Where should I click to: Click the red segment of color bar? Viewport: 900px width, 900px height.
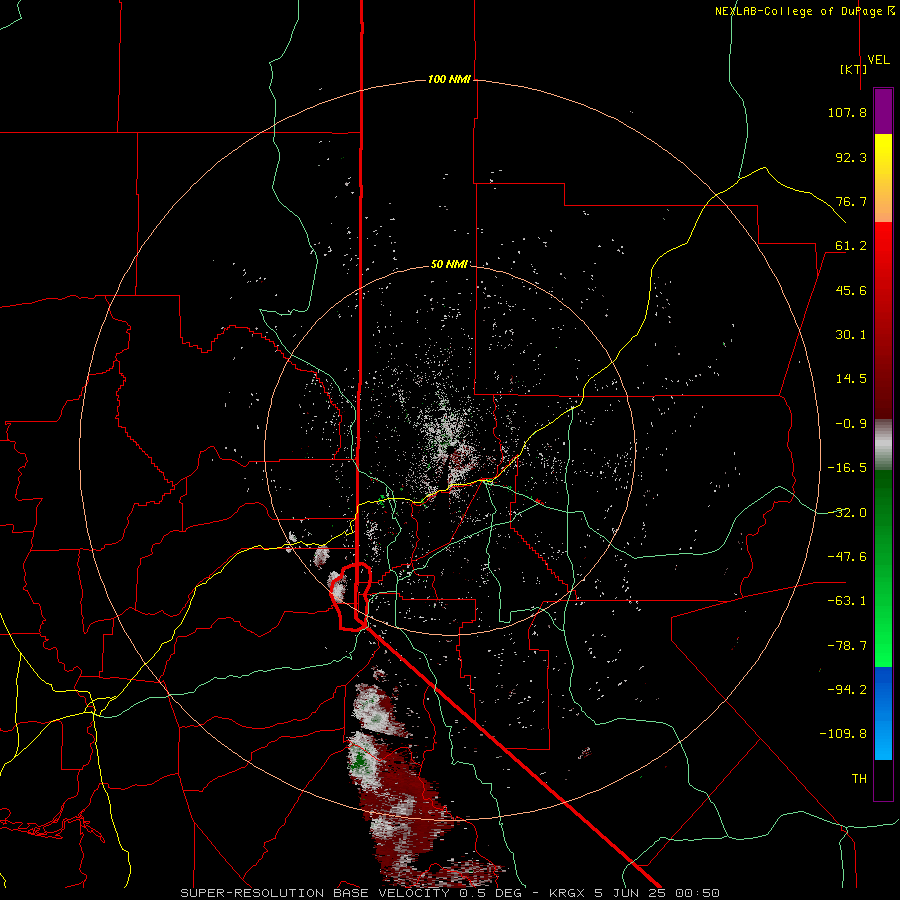(x=883, y=321)
